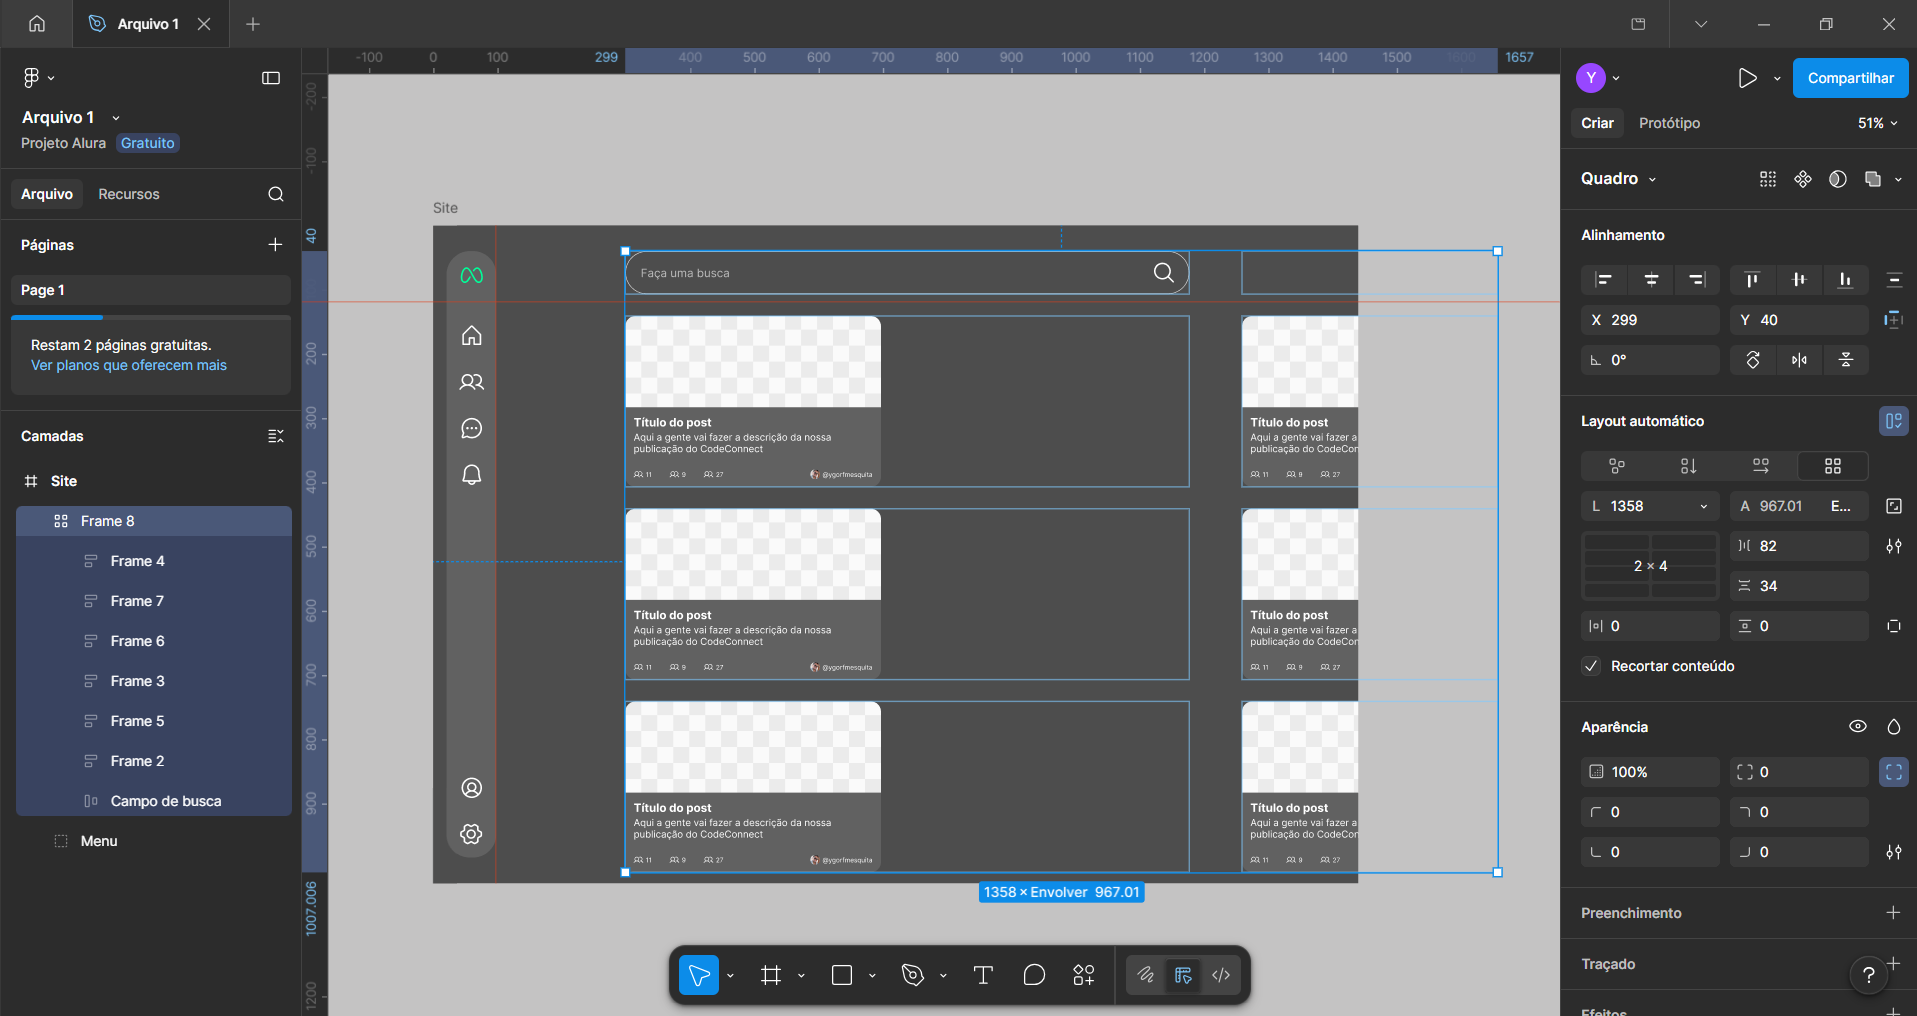Screen dimensions: 1917x1016
Task: Select the Campo de busca layer
Action: (154, 801)
